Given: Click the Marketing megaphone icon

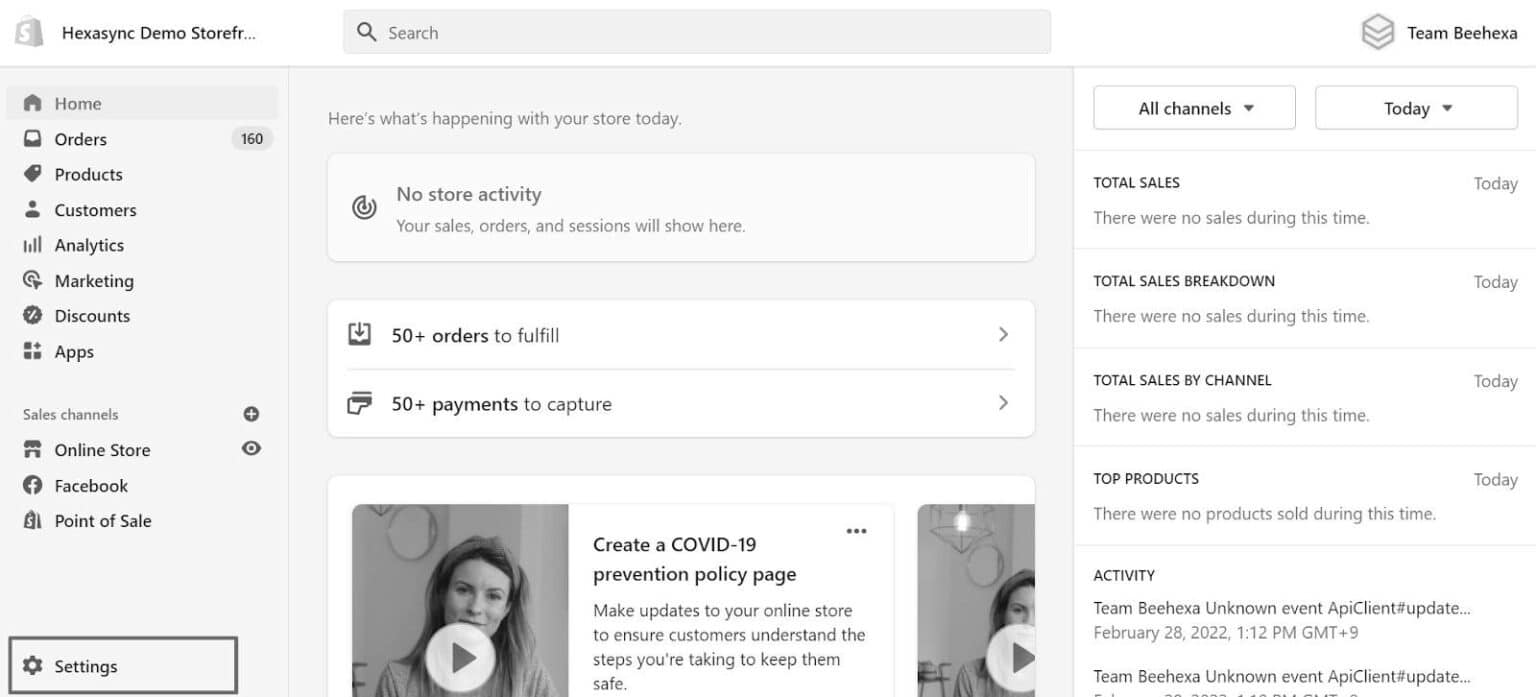Looking at the screenshot, I should [33, 281].
